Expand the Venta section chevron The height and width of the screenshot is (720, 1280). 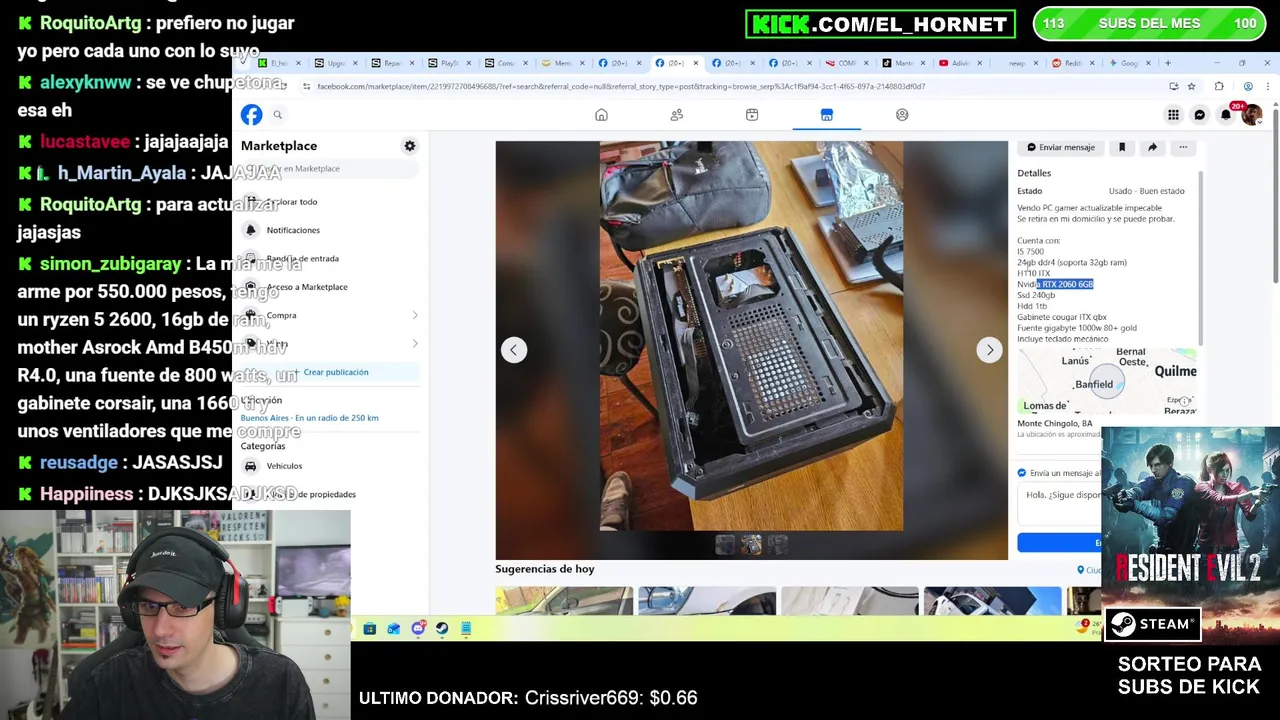click(x=415, y=343)
